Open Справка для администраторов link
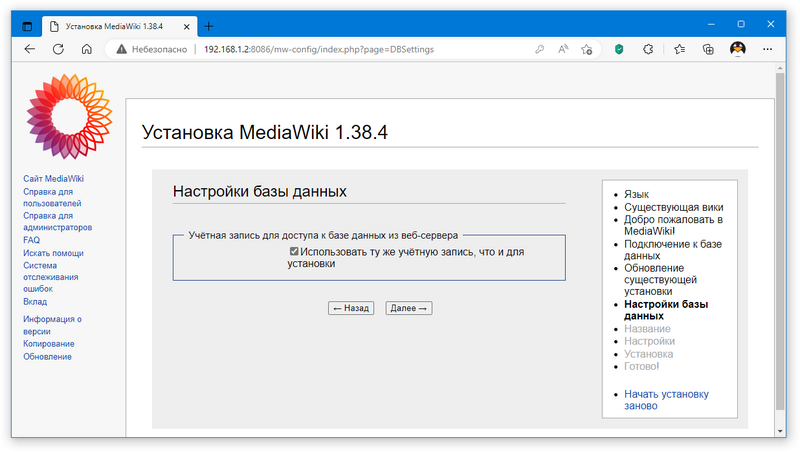This screenshot has width=800, height=452. coord(57,221)
